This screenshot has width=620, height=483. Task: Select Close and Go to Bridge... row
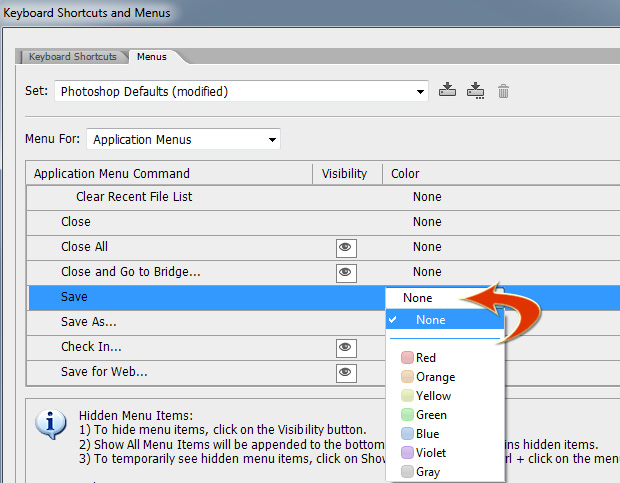[x=323, y=273]
